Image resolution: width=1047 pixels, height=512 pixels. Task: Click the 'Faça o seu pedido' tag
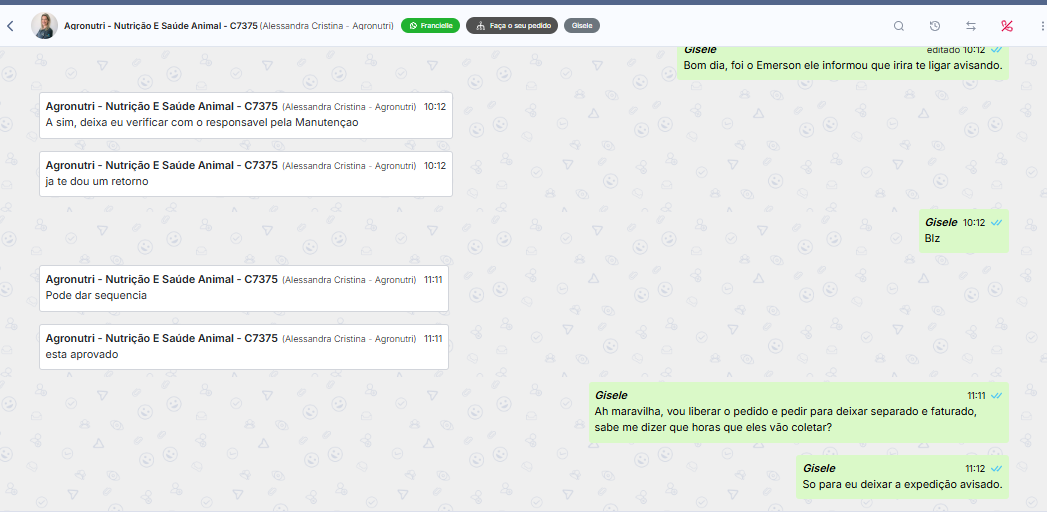click(x=510, y=26)
